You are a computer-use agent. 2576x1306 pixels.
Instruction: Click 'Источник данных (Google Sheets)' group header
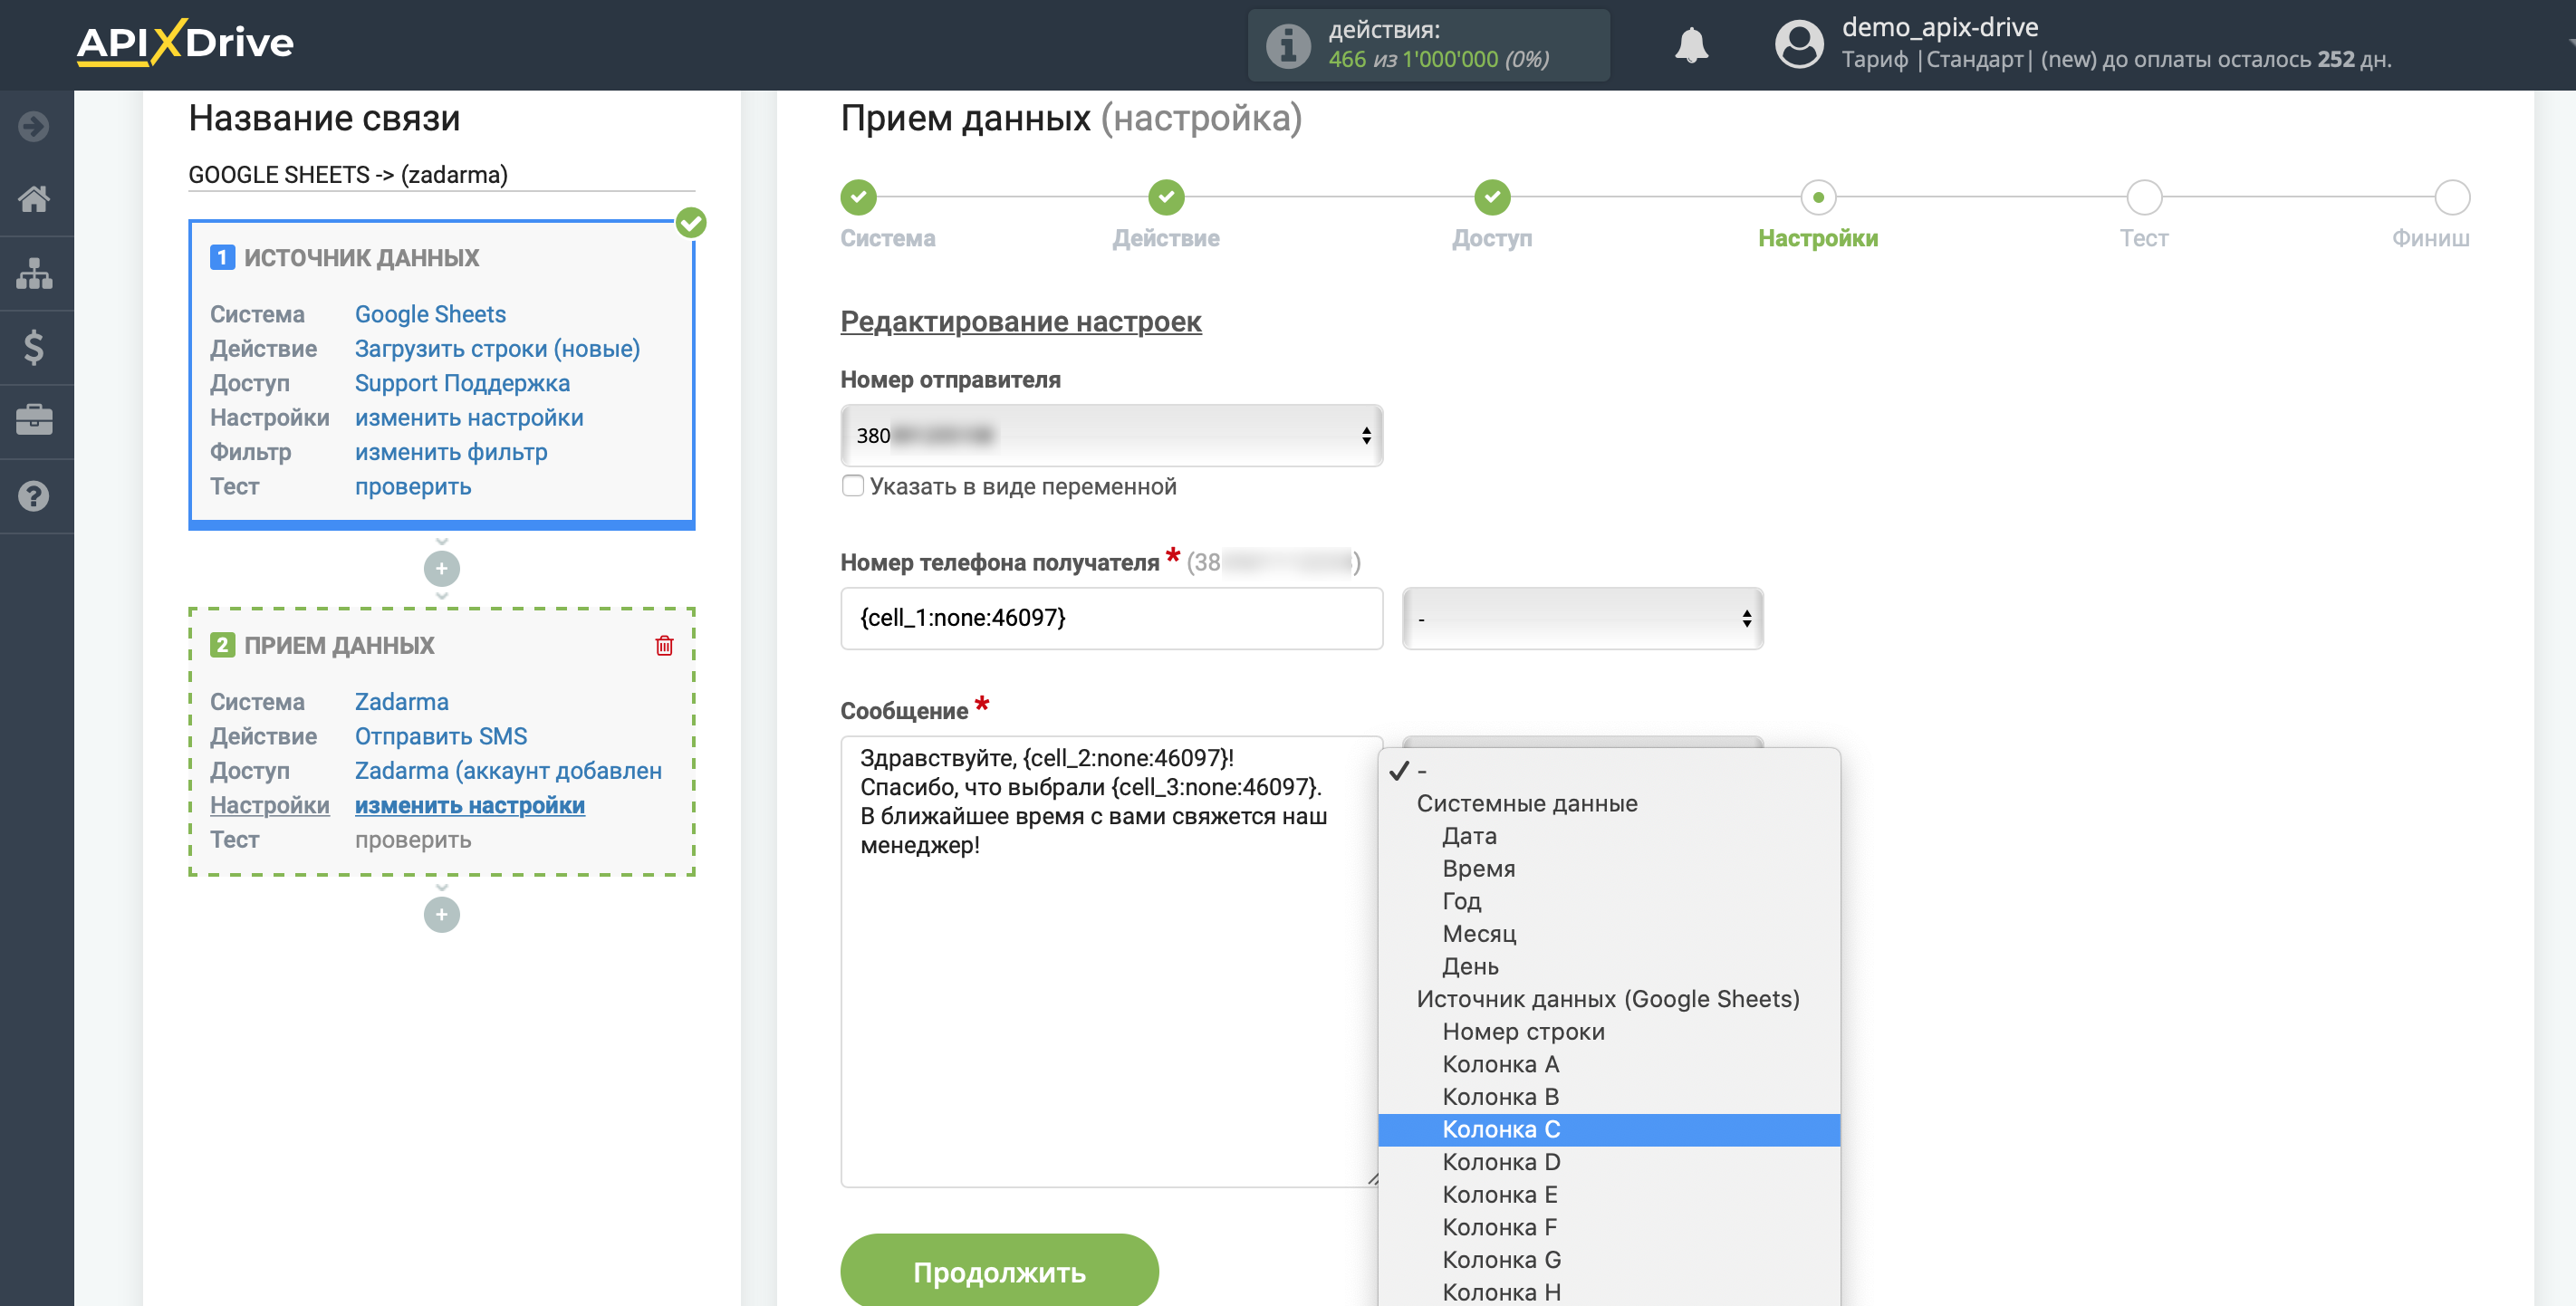pos(1607,999)
